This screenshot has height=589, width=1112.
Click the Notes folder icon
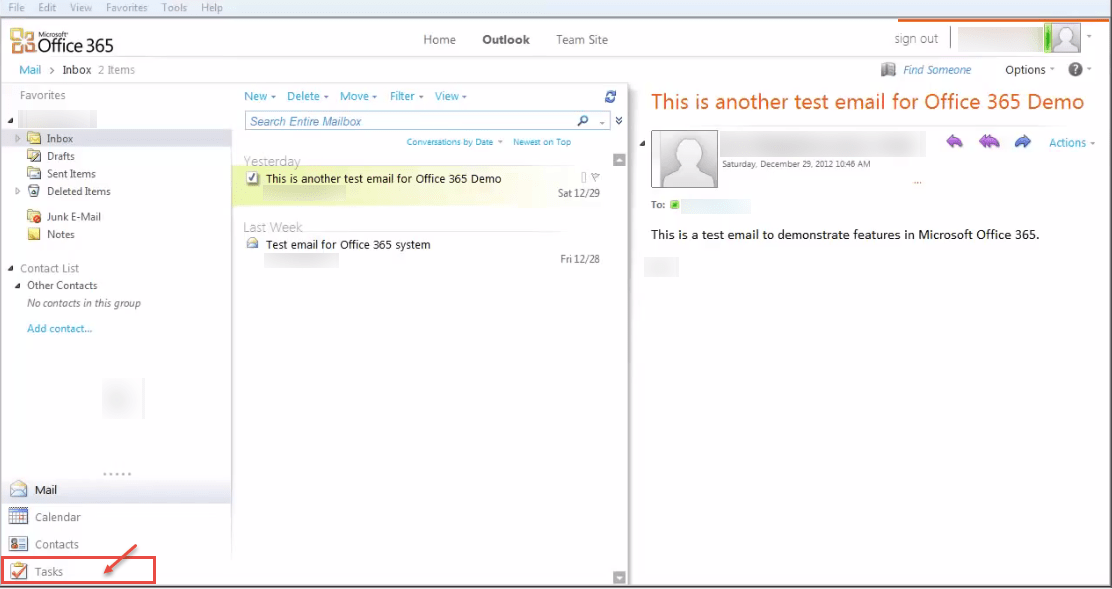(33, 234)
